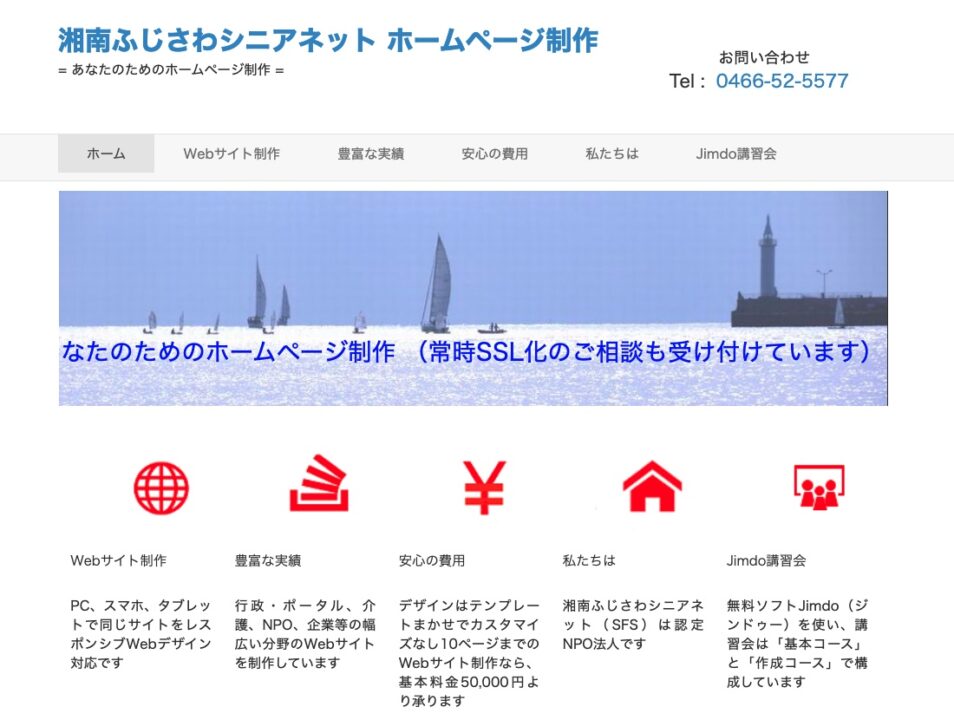Click the paragraph starting PC、スマホ、タブレッ
Viewport: 954px width, 720px height.
pyautogui.click(x=141, y=634)
